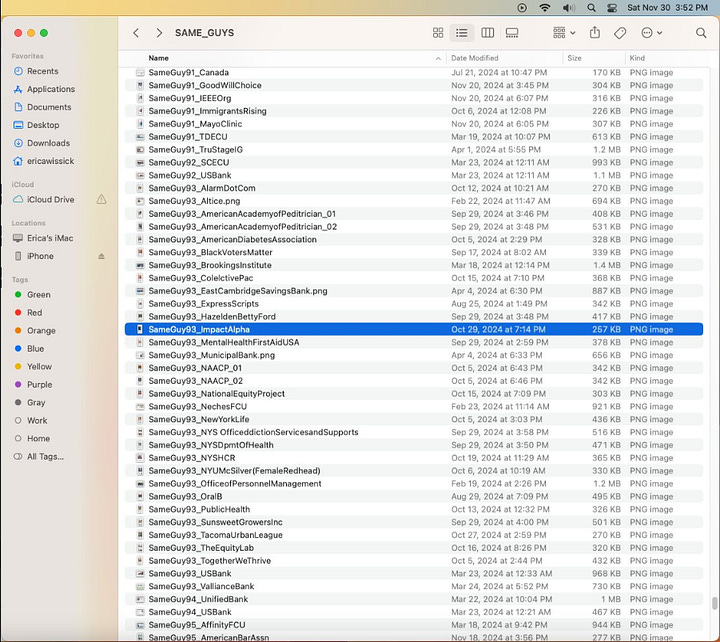Image resolution: width=720 pixels, height=642 pixels.
Task: Click the iCloud Drive warning icon
Action: tap(101, 199)
